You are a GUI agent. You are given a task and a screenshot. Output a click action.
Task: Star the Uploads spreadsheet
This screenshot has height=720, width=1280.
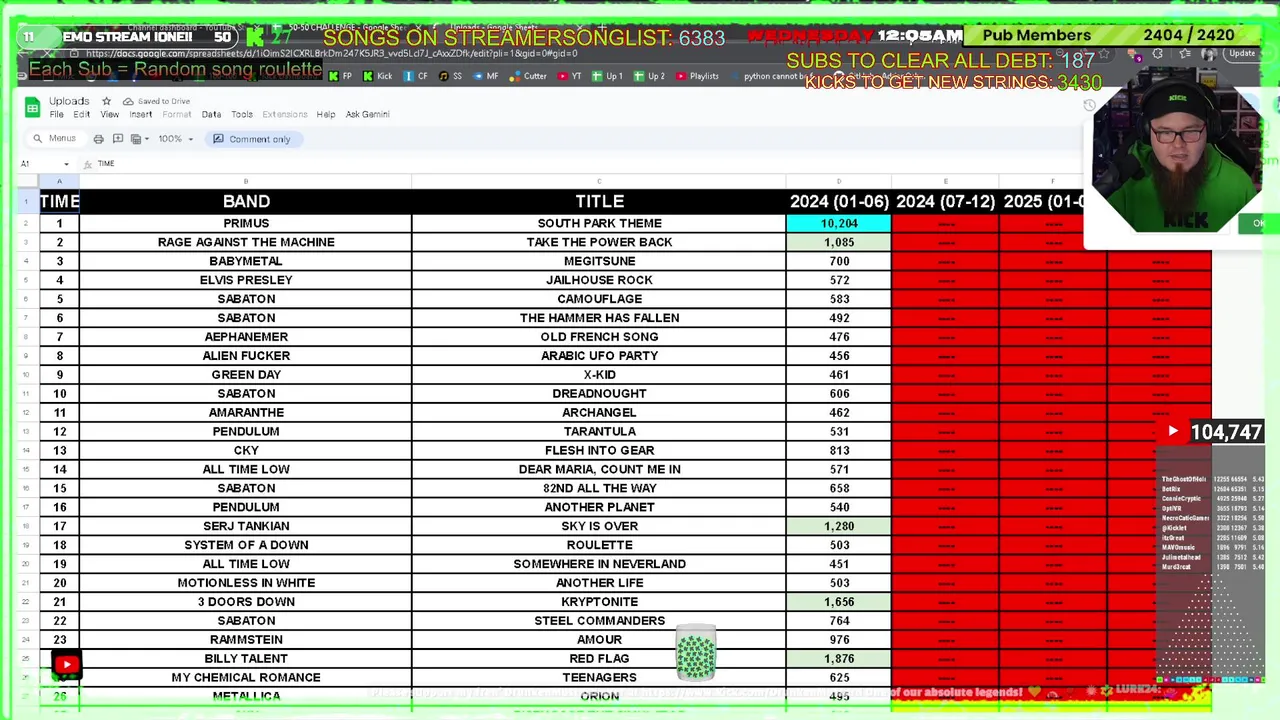click(x=106, y=101)
